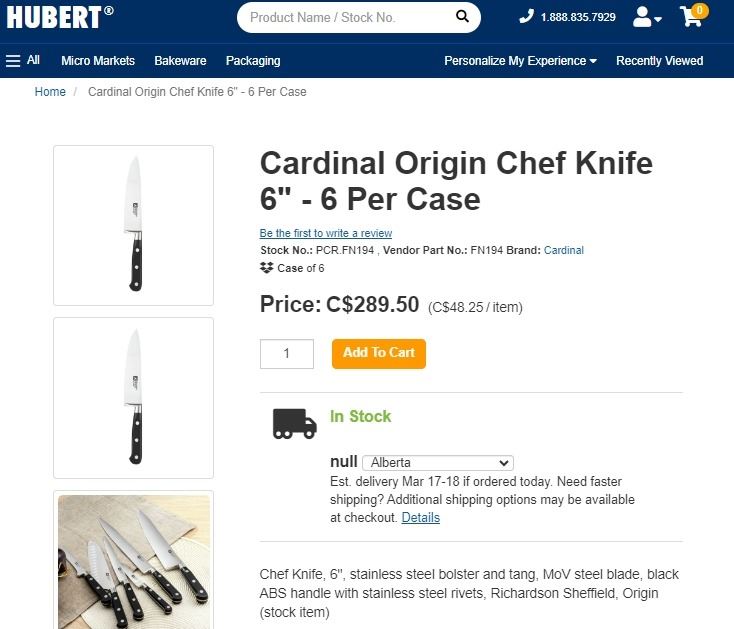Click the search magnifier icon

click(462, 17)
